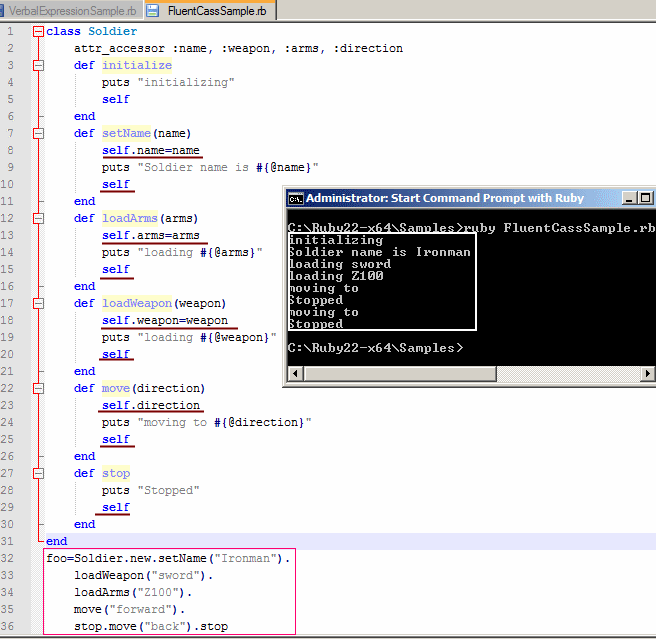Click the Command Prompt title bar text
This screenshot has height=639, width=656.
[x=445, y=198]
